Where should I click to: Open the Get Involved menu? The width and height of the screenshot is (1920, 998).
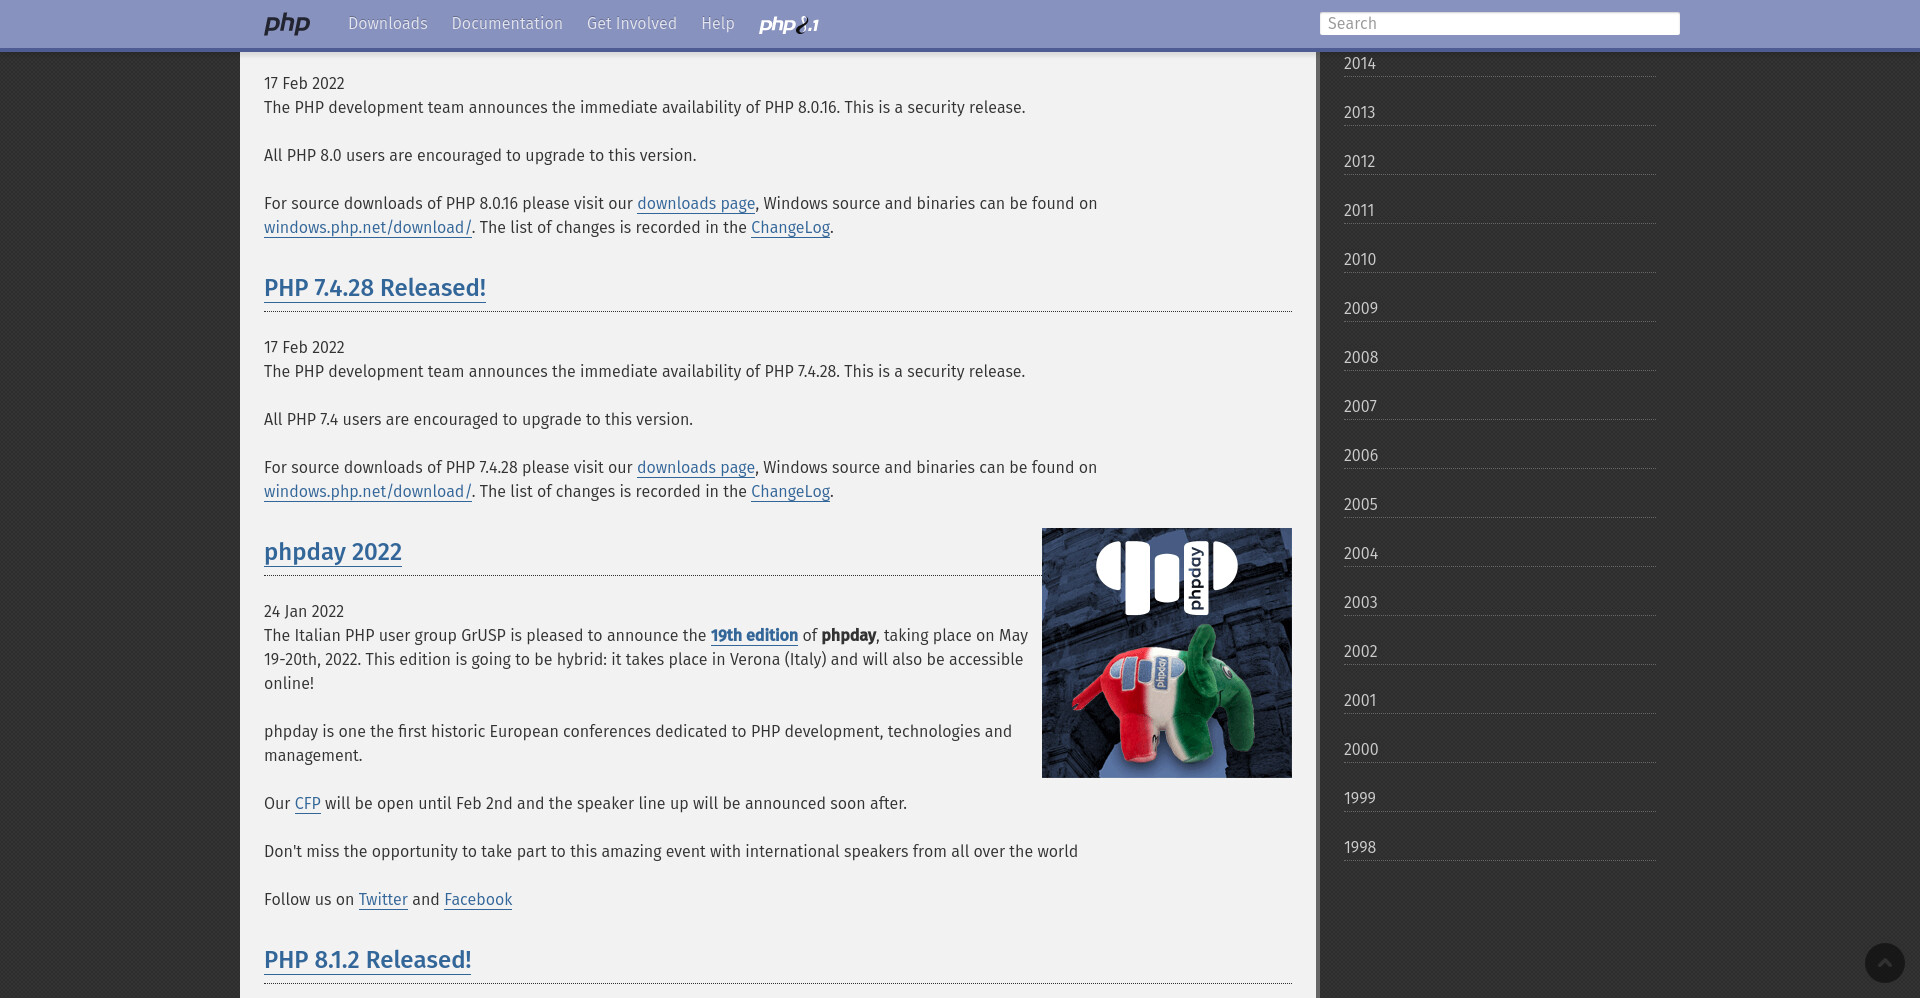[x=632, y=24]
